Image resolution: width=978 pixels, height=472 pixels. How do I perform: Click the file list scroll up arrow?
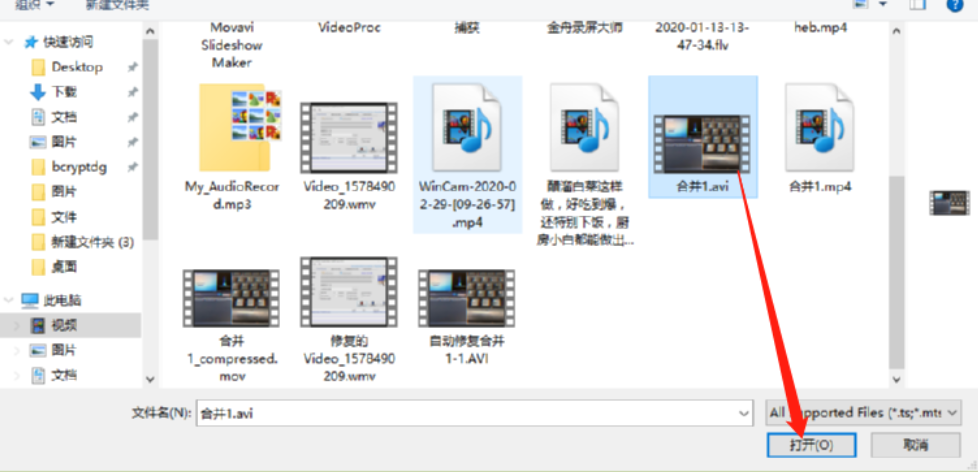(896, 30)
